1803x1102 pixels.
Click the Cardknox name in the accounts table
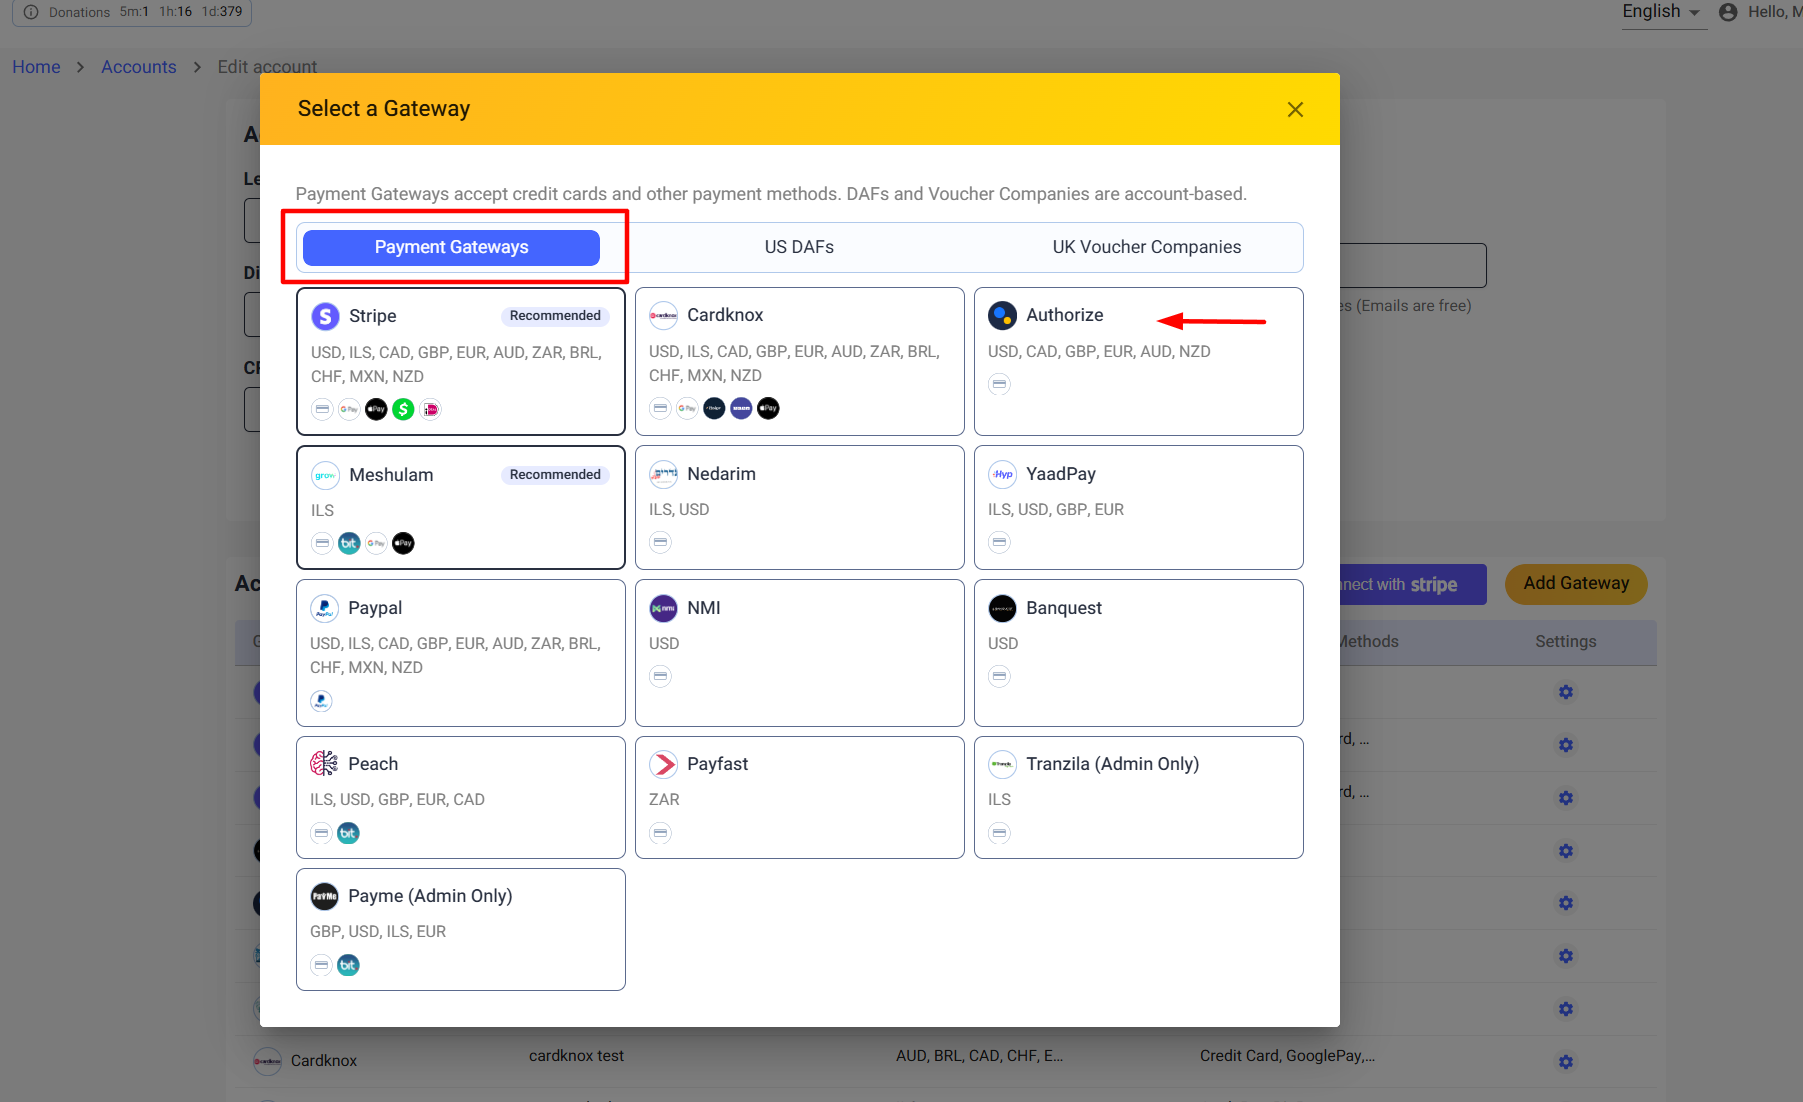(324, 1061)
